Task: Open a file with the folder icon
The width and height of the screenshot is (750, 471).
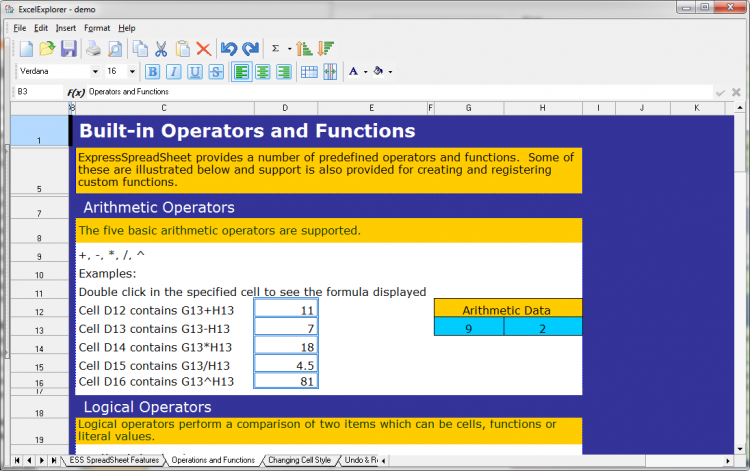Action: pyautogui.click(x=47, y=48)
